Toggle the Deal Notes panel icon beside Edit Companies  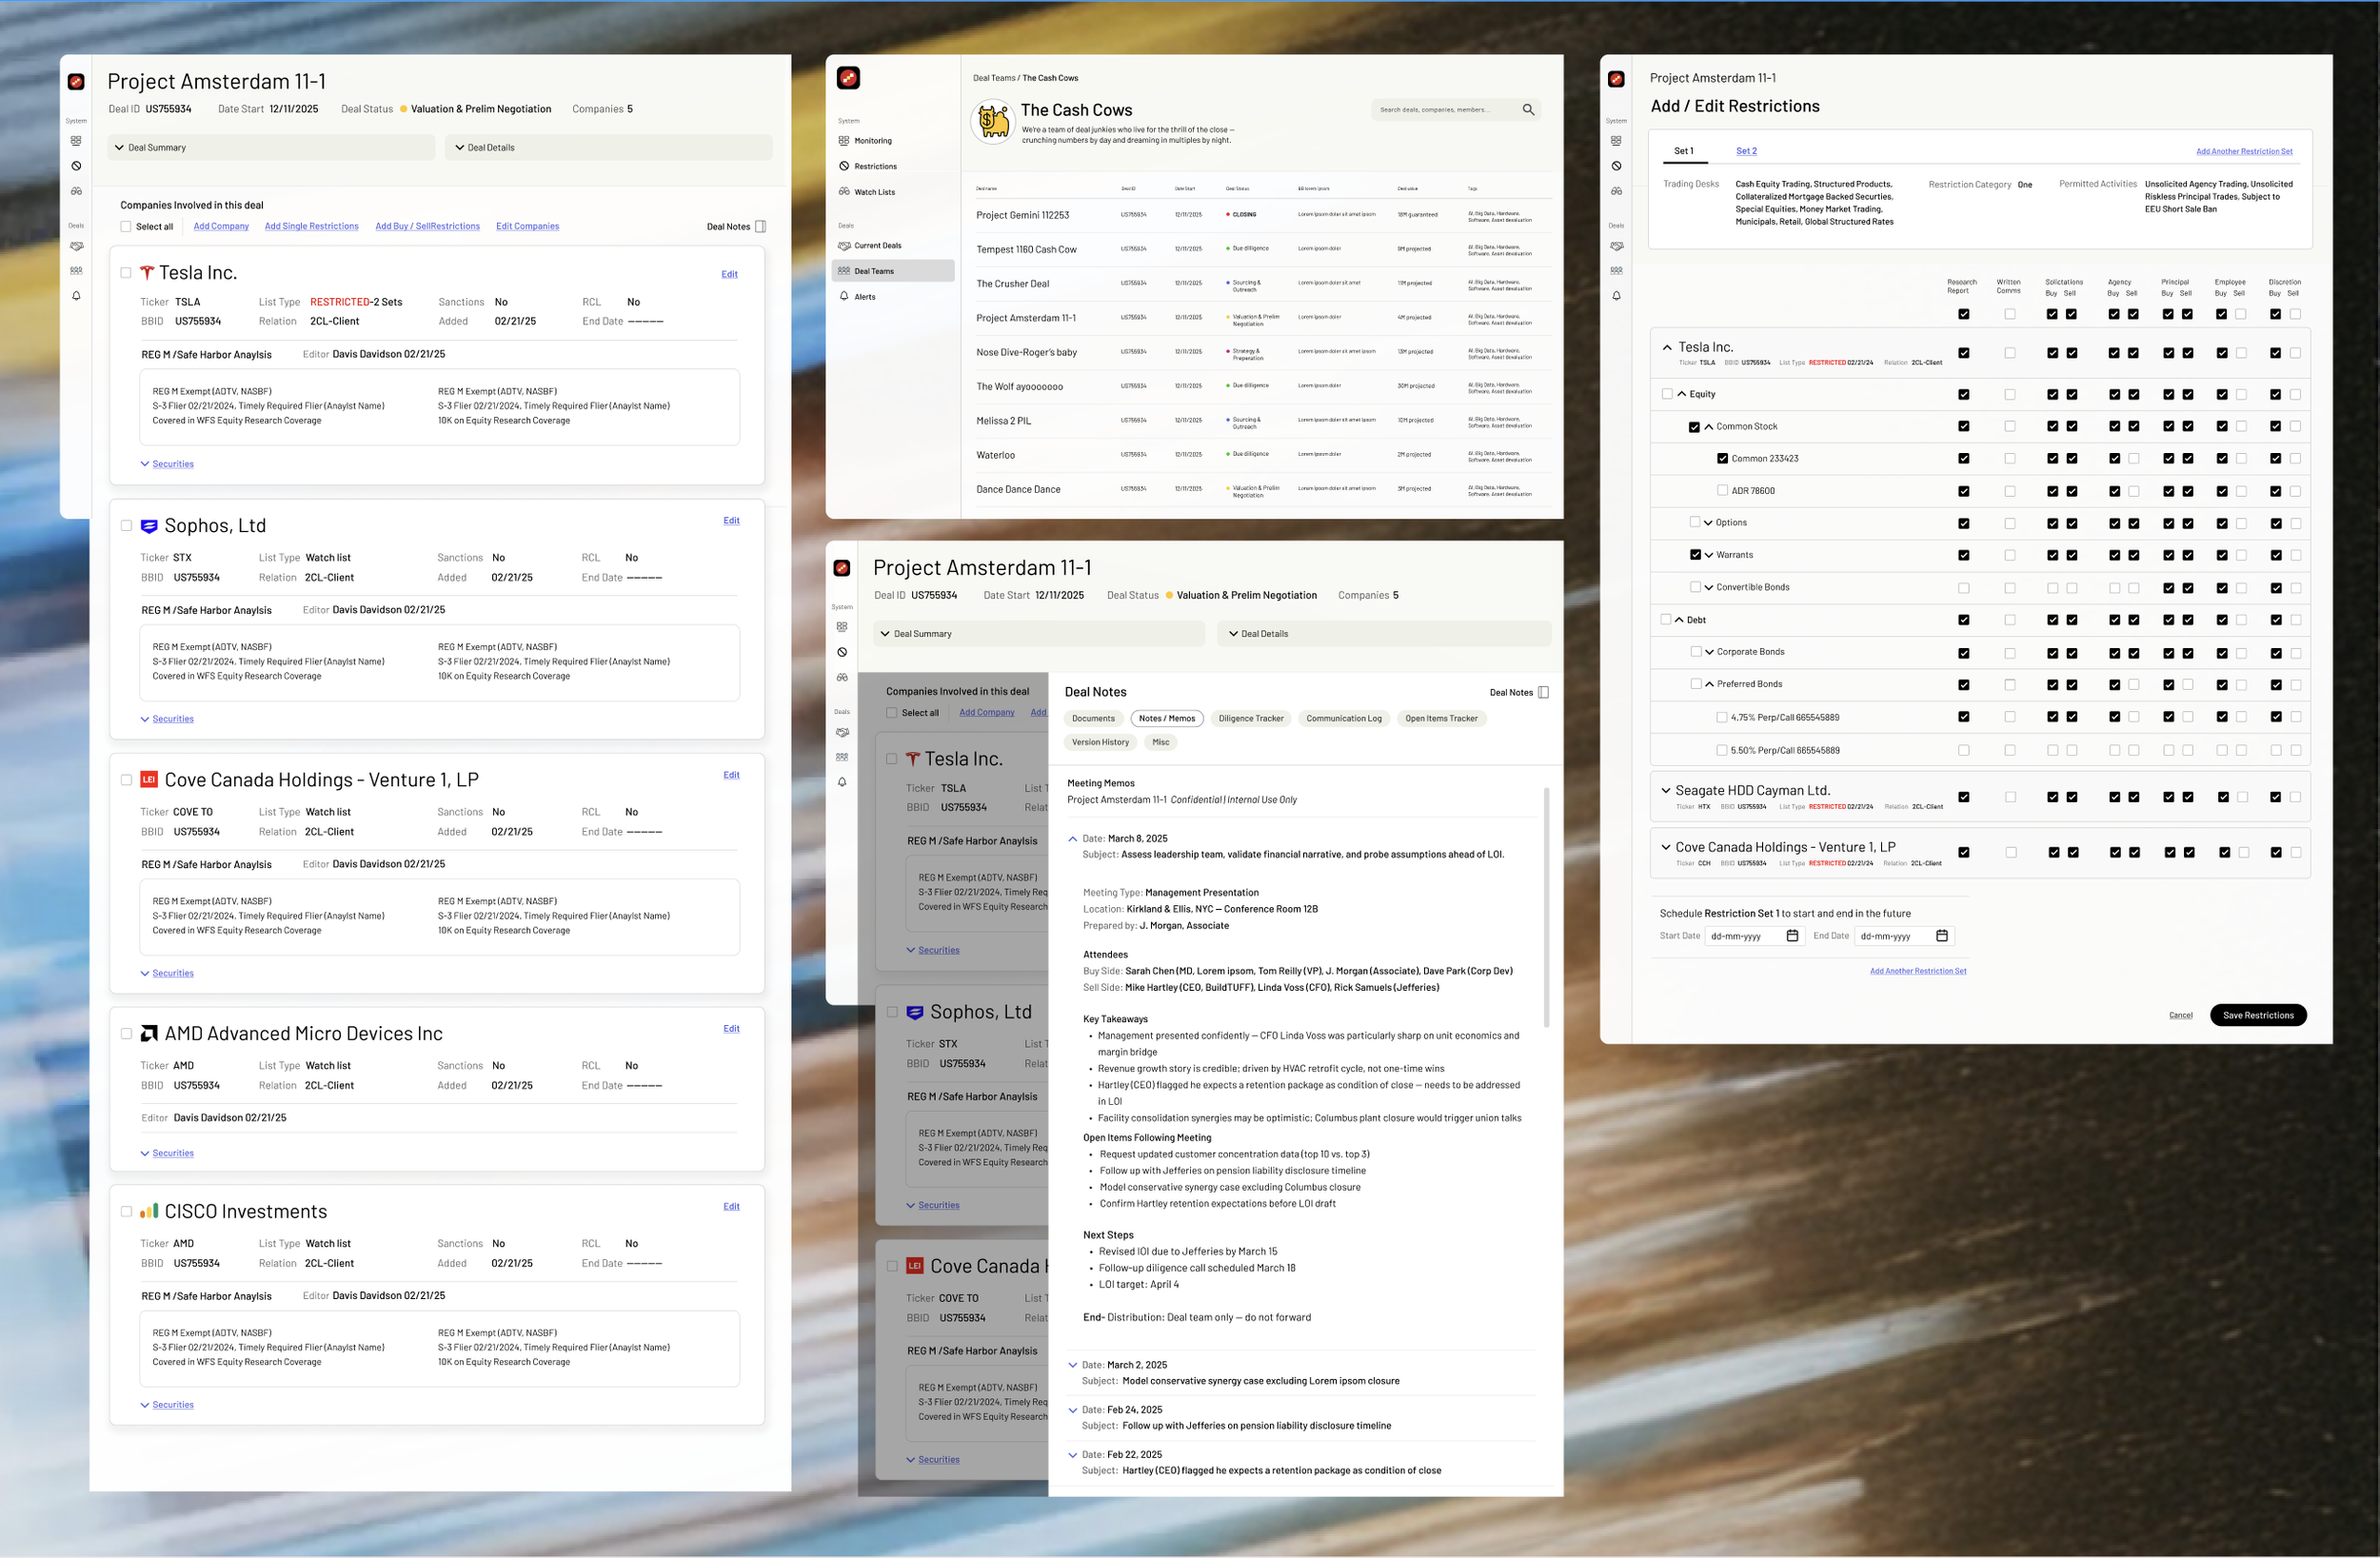click(x=761, y=227)
